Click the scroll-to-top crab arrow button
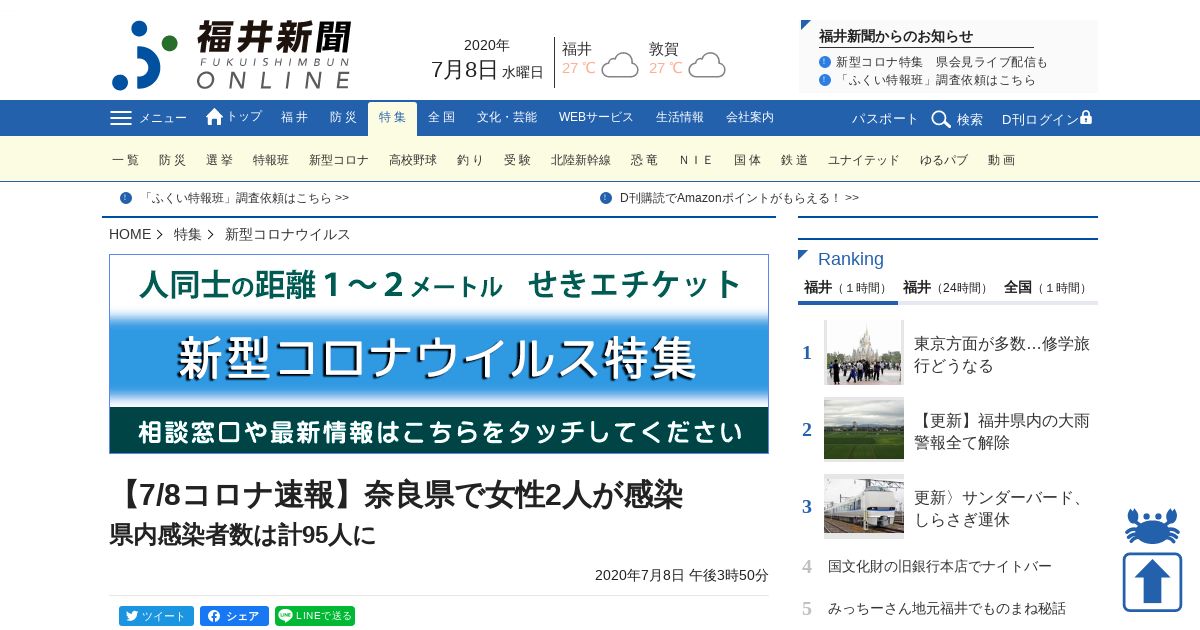Screen dimensions: 1200x630 pos(1152,560)
